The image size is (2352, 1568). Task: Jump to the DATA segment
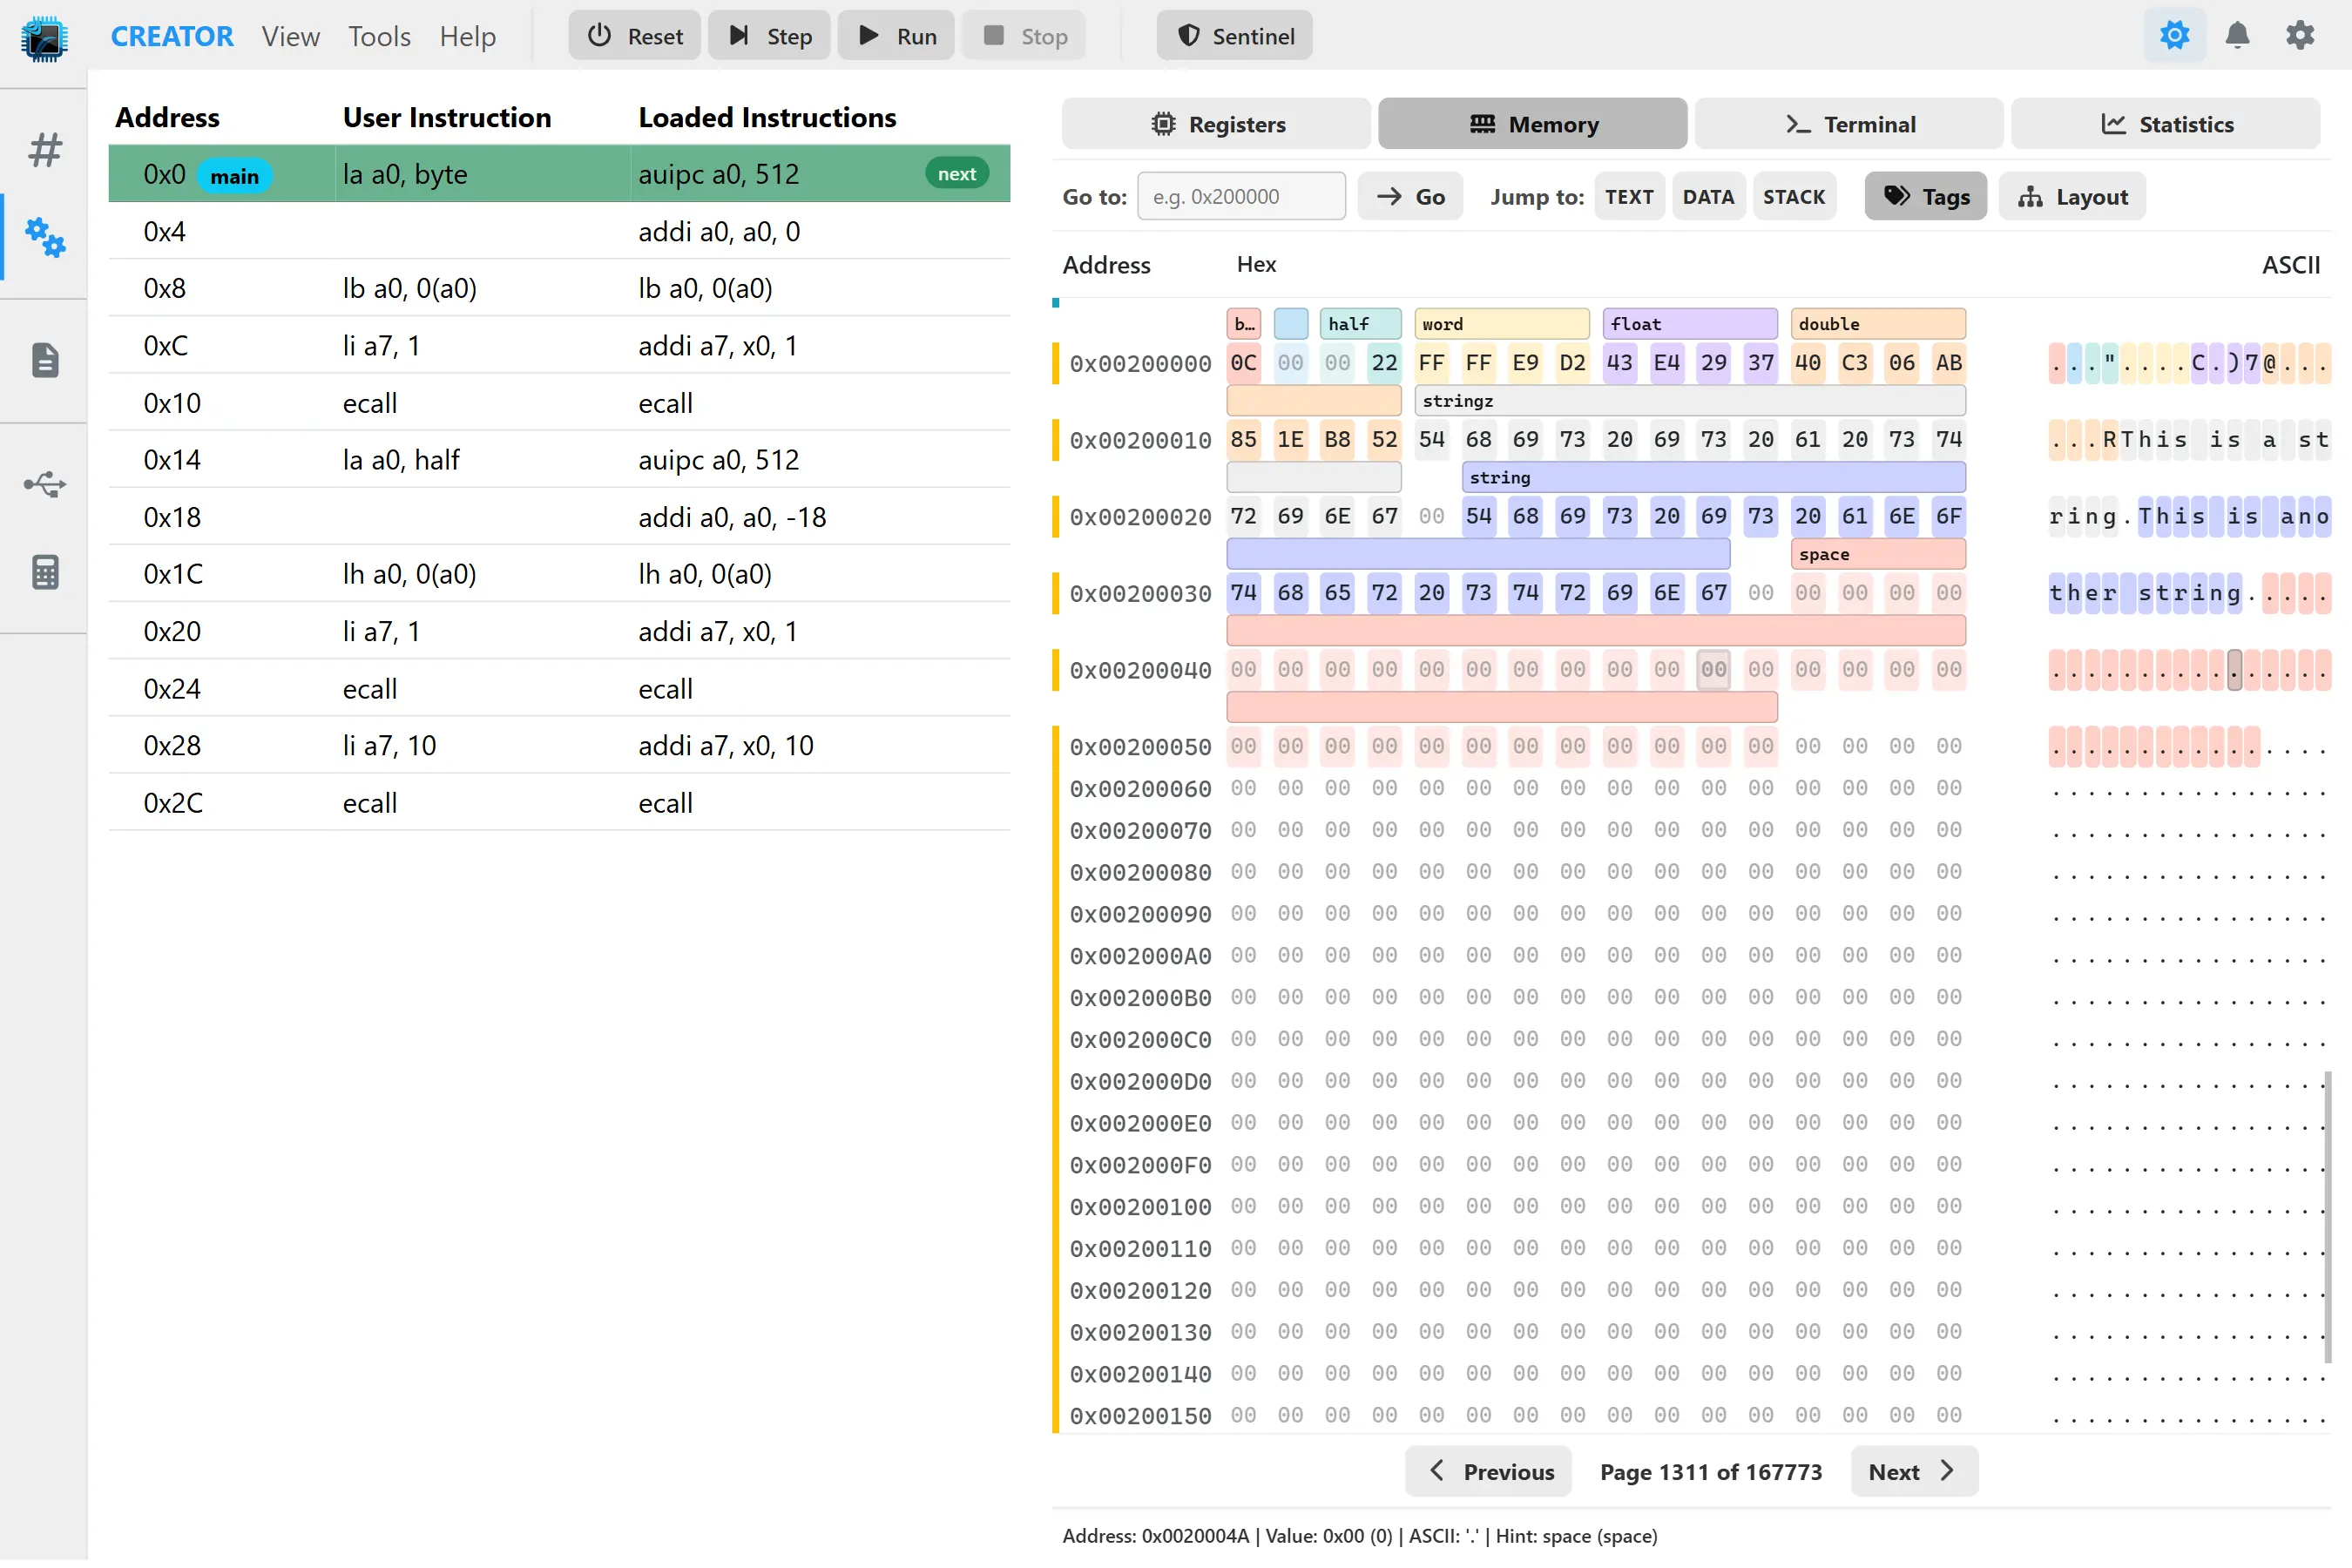(1708, 196)
